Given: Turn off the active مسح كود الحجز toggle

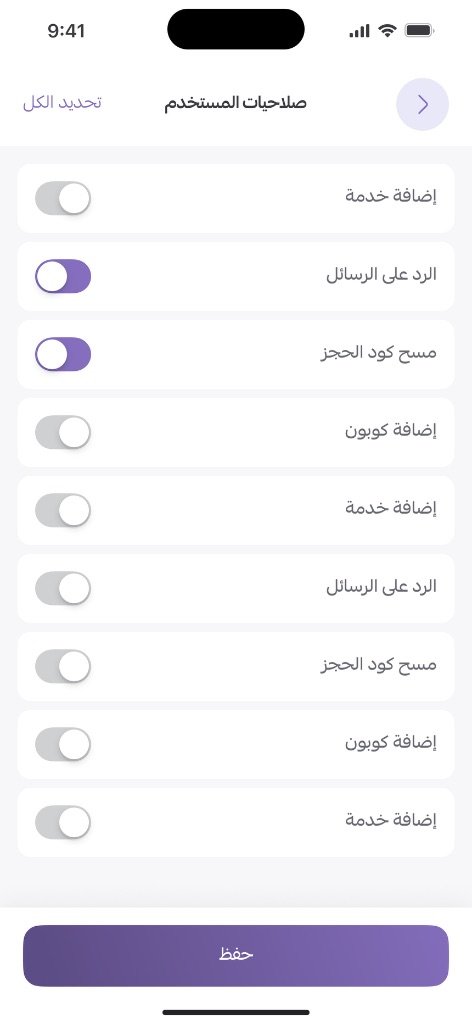Looking at the screenshot, I should point(63,354).
